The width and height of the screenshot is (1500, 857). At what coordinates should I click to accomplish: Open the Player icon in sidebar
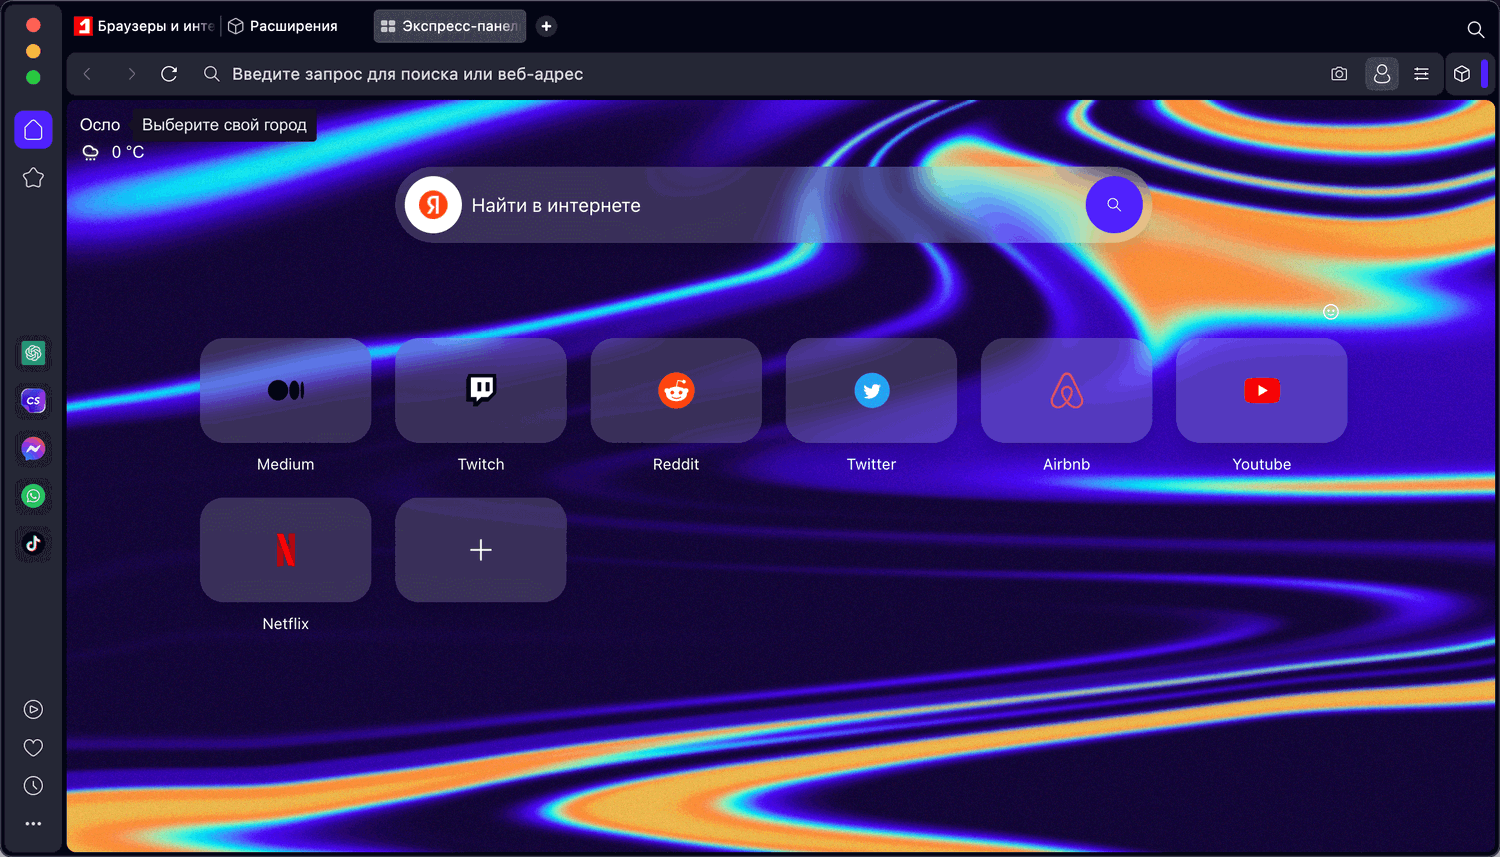point(33,710)
